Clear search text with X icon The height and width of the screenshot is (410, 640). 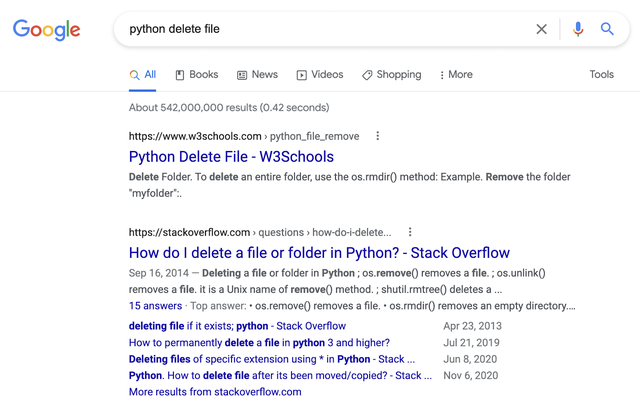[x=541, y=29]
